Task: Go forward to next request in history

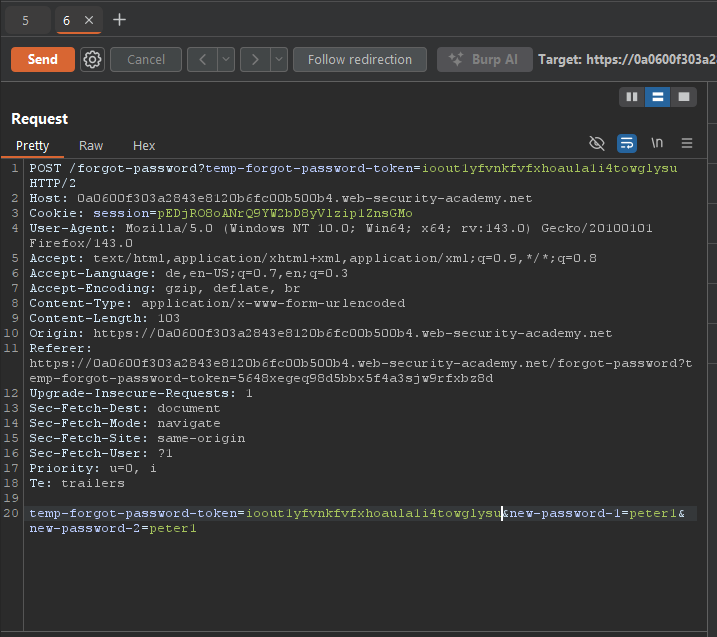Action: click(x=256, y=59)
